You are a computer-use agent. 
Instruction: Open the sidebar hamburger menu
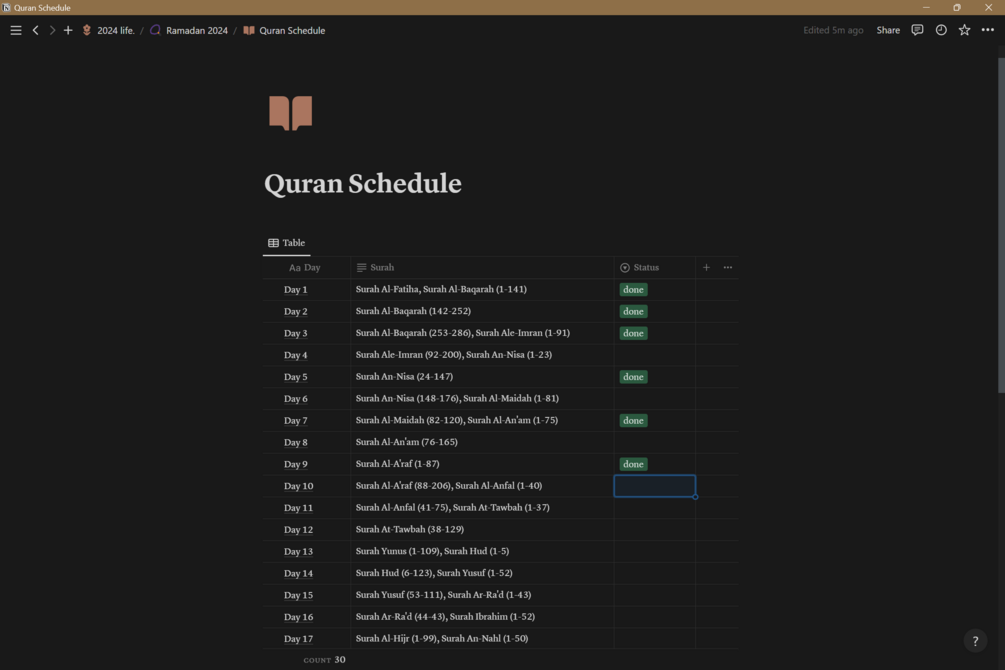coord(16,30)
